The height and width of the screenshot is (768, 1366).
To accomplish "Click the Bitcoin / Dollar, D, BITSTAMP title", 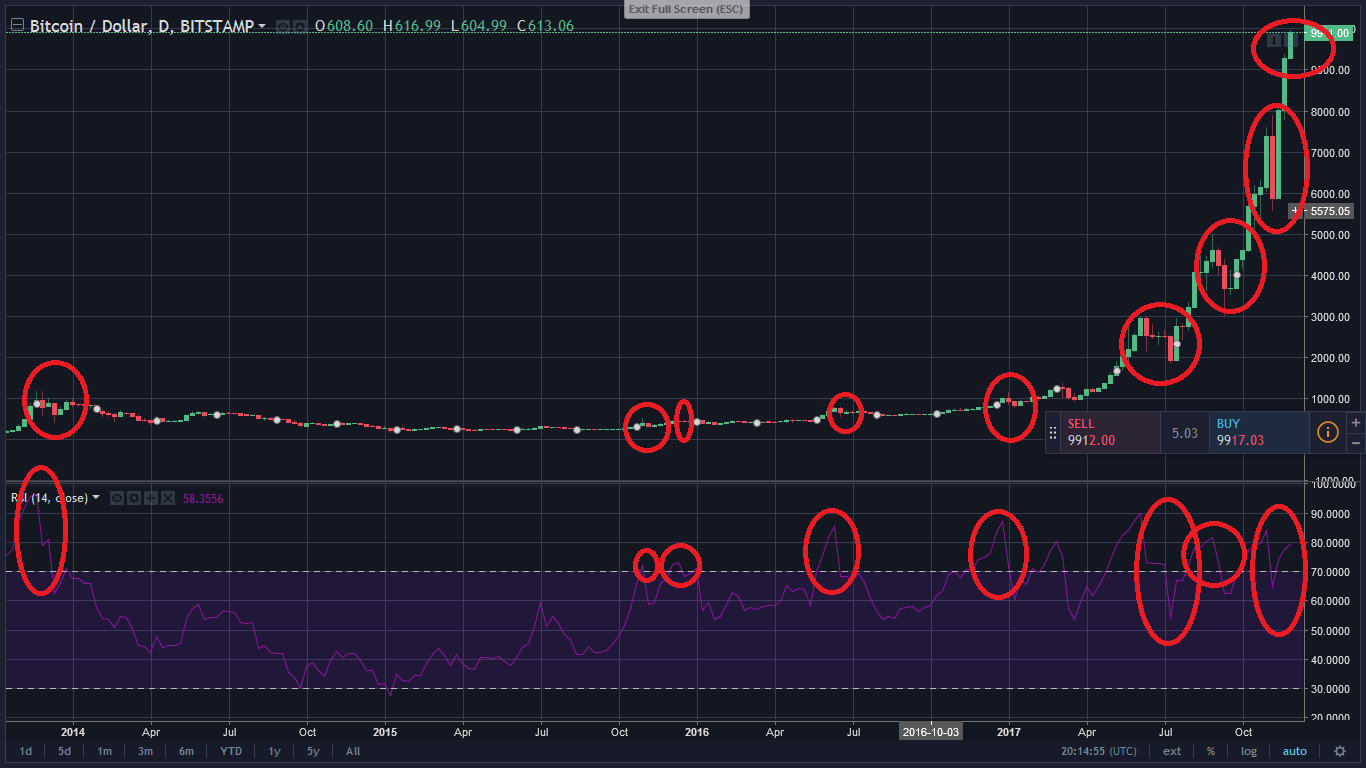I will [x=140, y=26].
